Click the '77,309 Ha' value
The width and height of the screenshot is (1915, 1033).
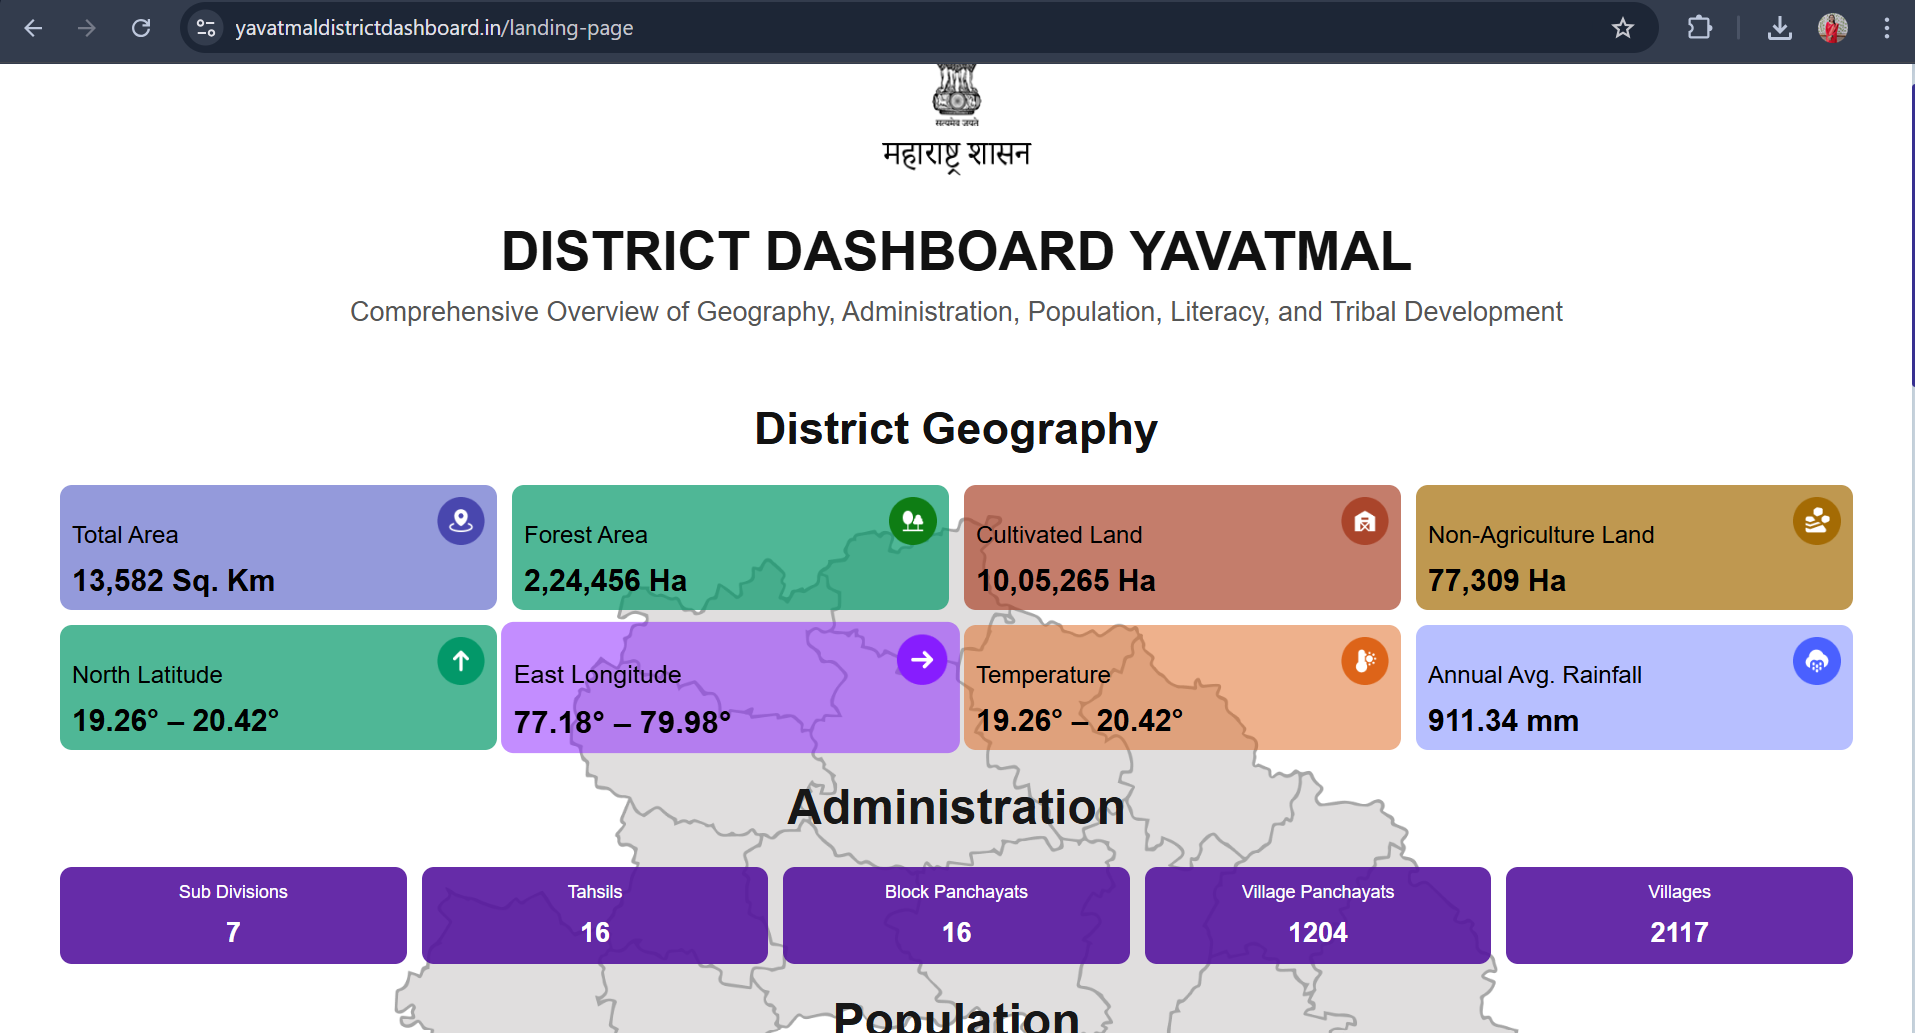1497,581
